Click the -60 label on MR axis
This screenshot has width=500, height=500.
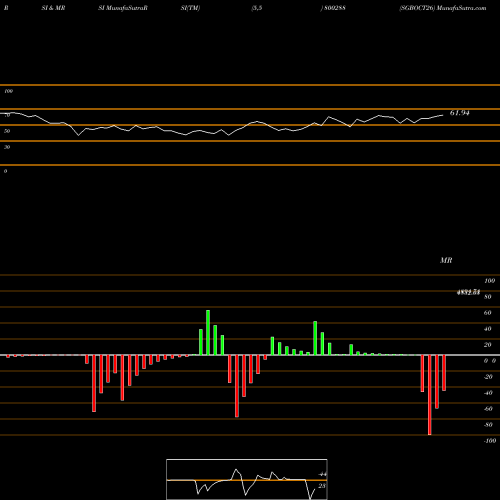488,409
